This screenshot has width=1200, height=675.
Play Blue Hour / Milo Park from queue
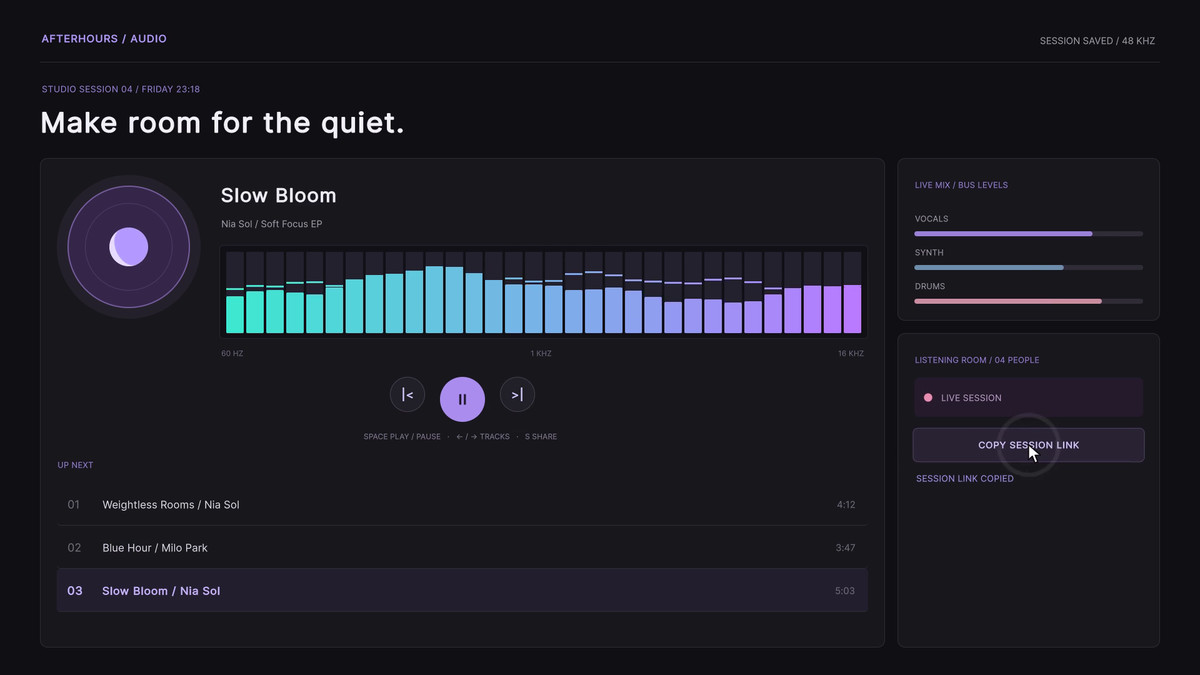point(462,548)
